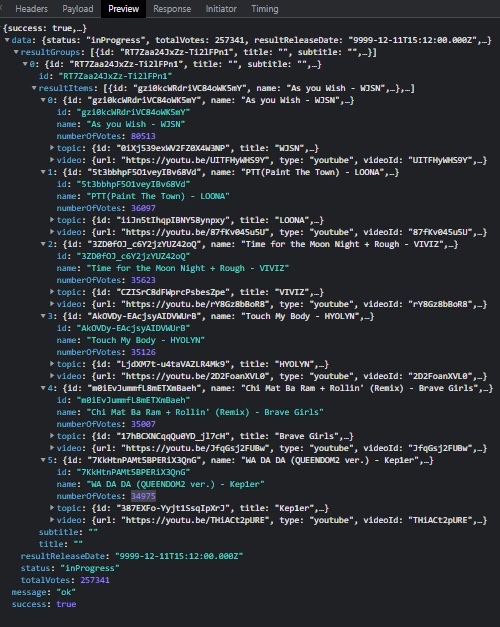Select name value "PTT(Paint The Town) - LOONA"
This screenshot has width=500, height=627.
click(158, 196)
